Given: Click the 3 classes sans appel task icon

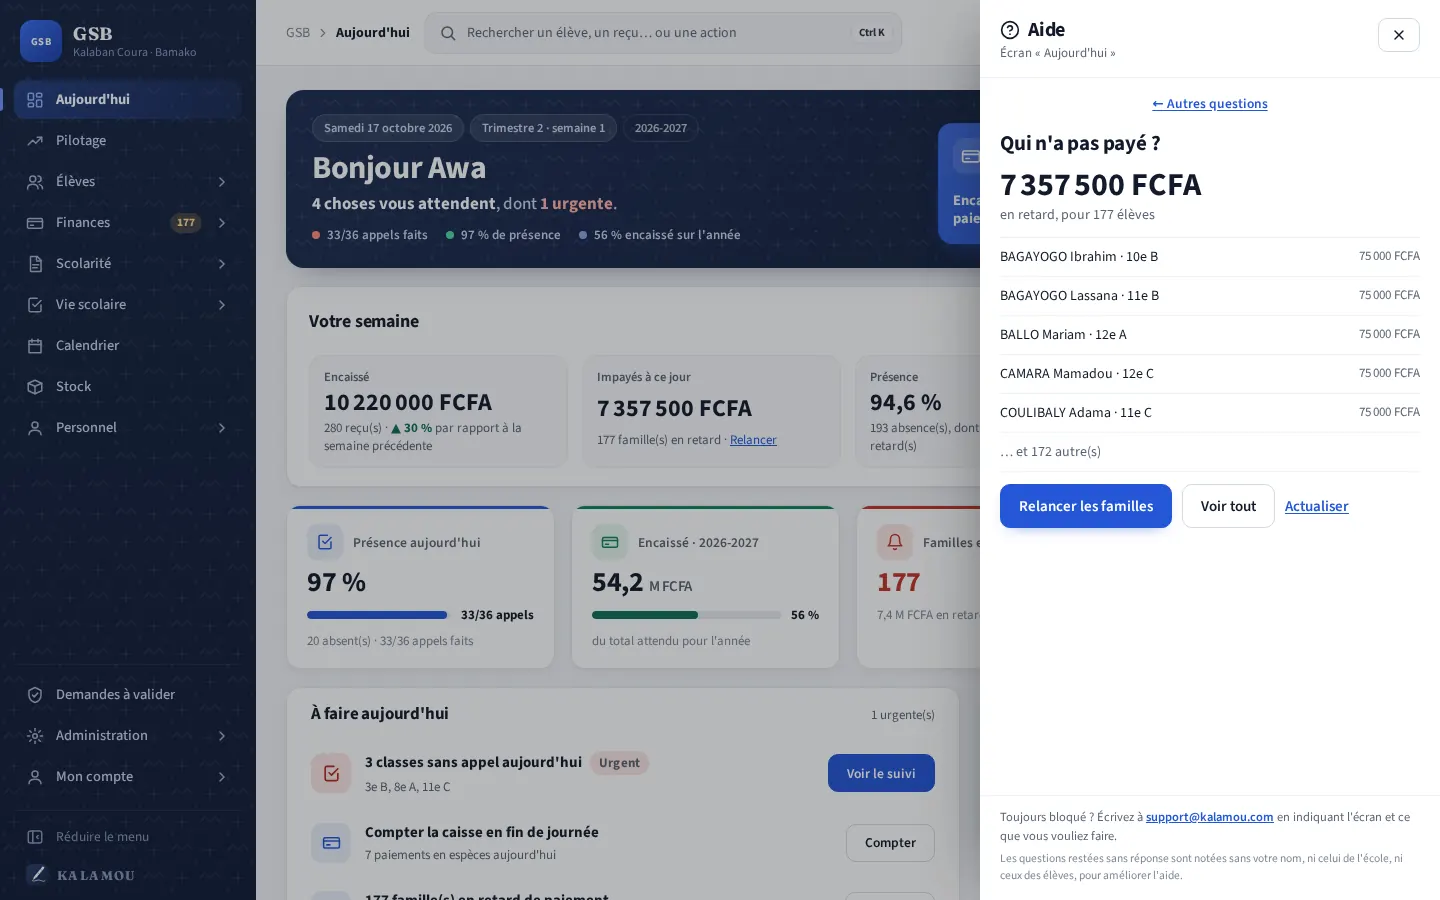Looking at the screenshot, I should [331, 773].
